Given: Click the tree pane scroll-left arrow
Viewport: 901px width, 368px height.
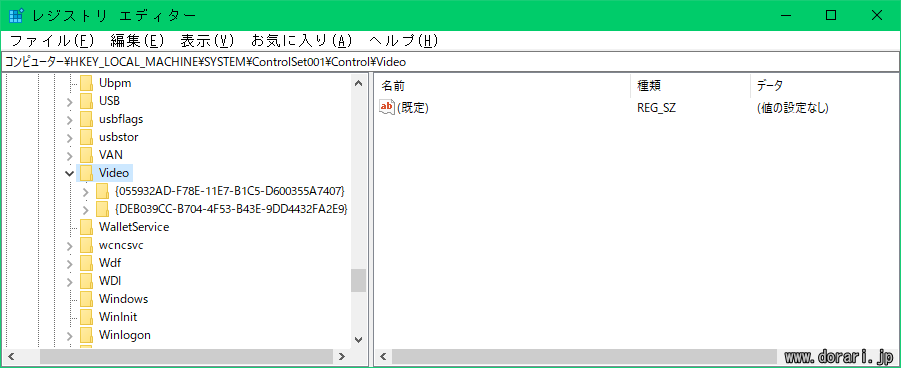Looking at the screenshot, I should (11, 356).
